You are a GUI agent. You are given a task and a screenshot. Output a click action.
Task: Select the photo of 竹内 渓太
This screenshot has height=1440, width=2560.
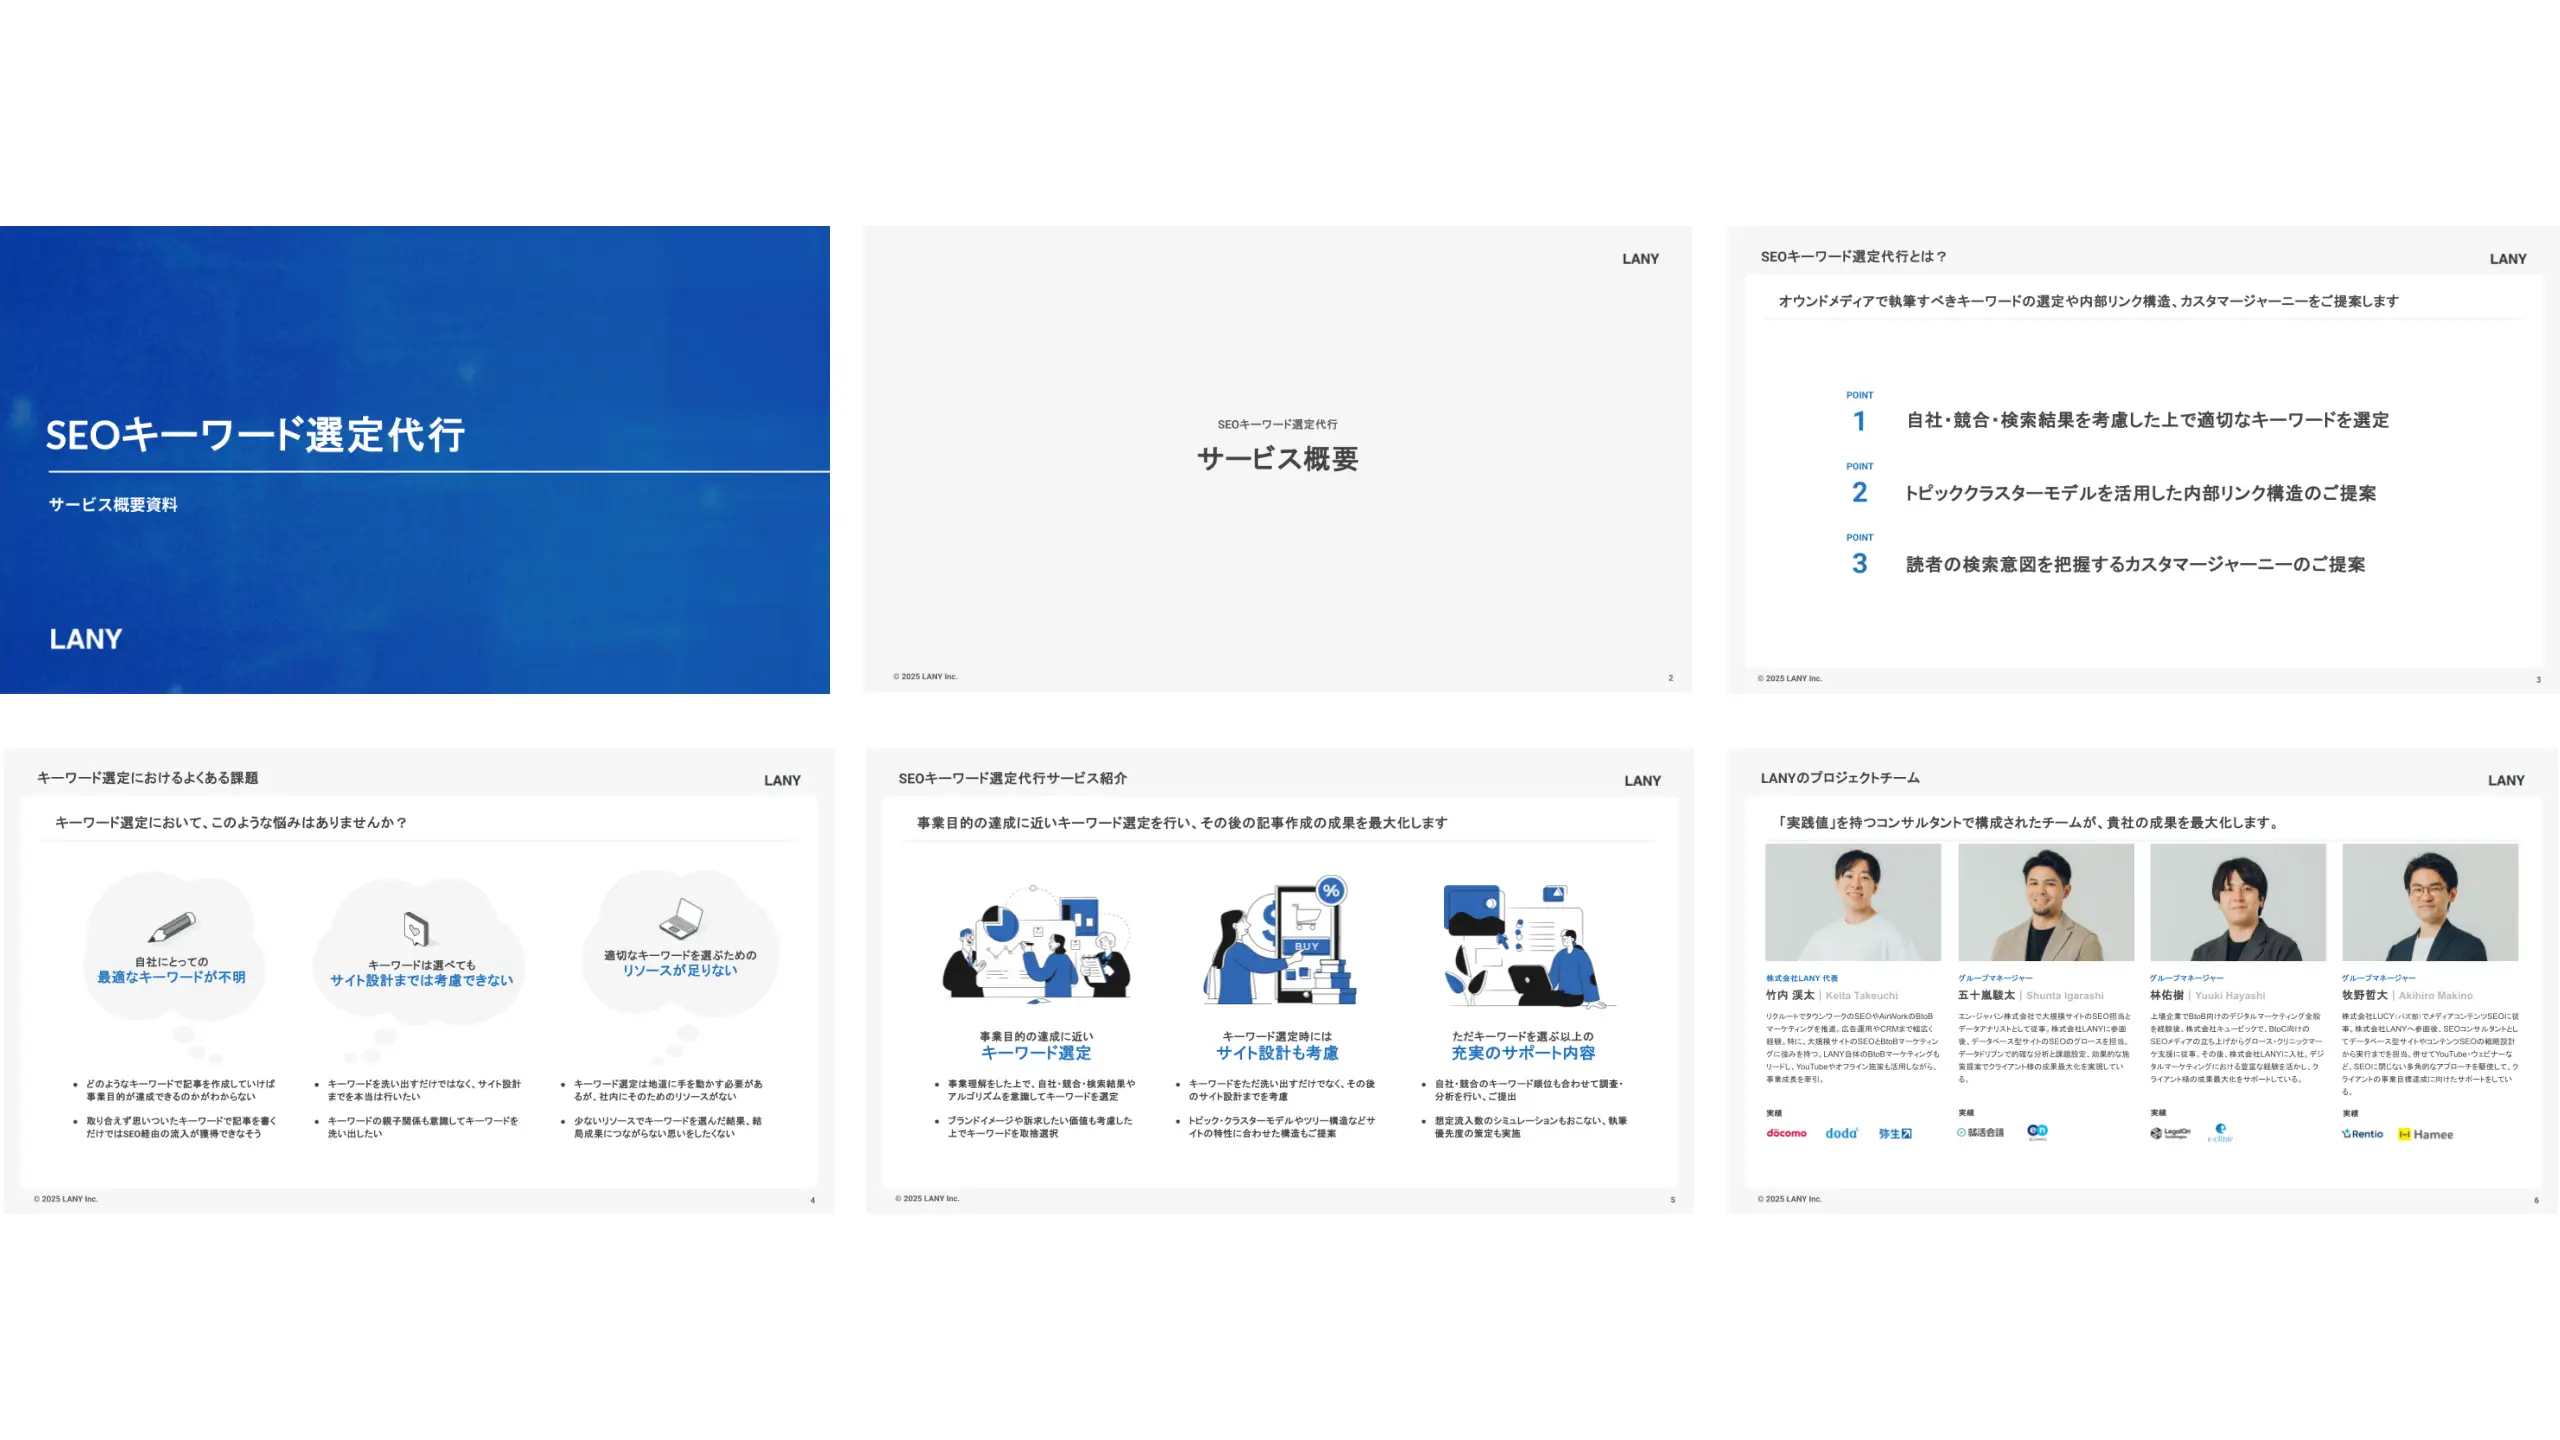click(1852, 902)
